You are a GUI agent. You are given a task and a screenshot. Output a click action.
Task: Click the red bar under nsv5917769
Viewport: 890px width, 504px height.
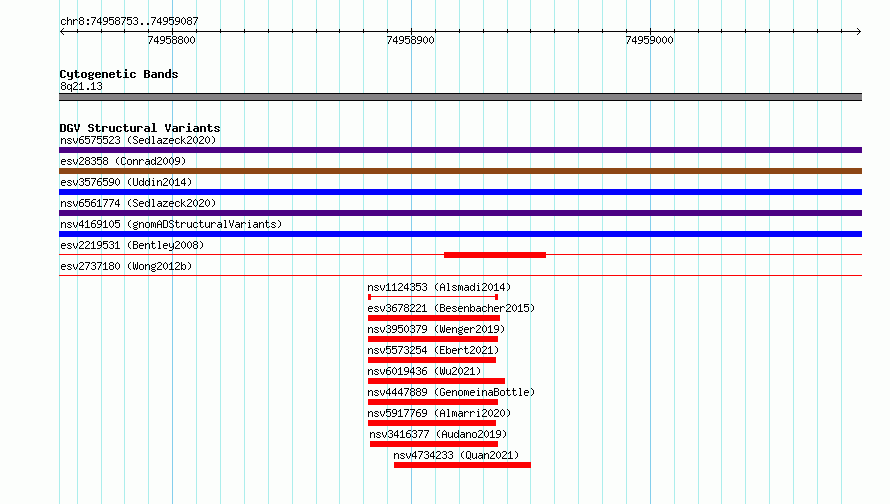click(x=432, y=423)
